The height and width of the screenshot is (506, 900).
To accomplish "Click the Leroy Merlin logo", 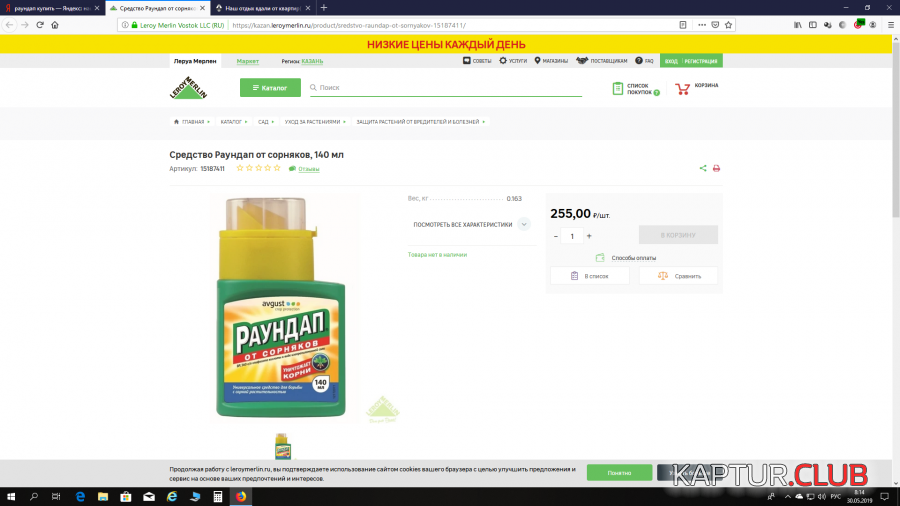I will 188,88.
